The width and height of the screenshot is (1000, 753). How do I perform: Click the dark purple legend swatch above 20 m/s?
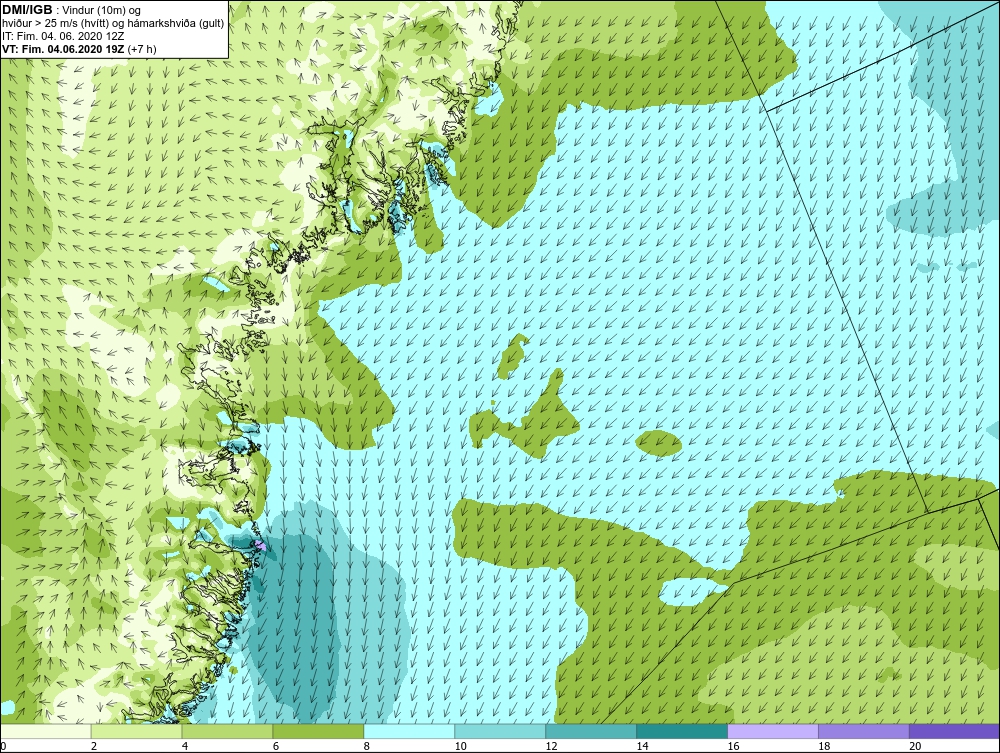pyautogui.click(x=955, y=731)
